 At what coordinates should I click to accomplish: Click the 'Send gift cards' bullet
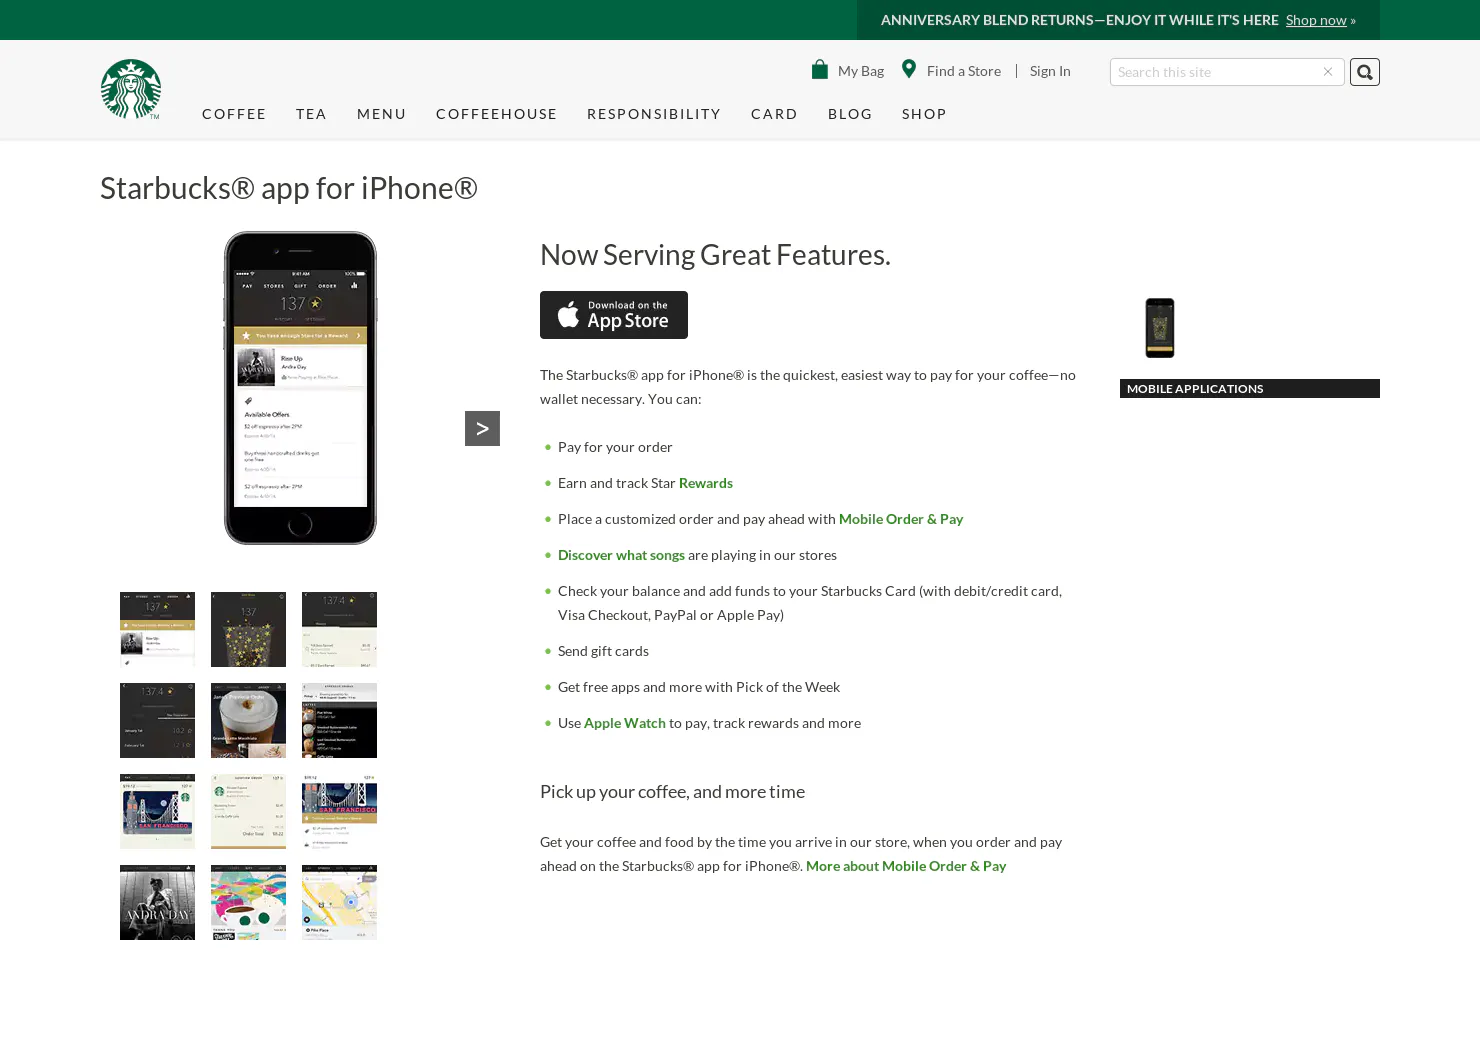tap(603, 651)
